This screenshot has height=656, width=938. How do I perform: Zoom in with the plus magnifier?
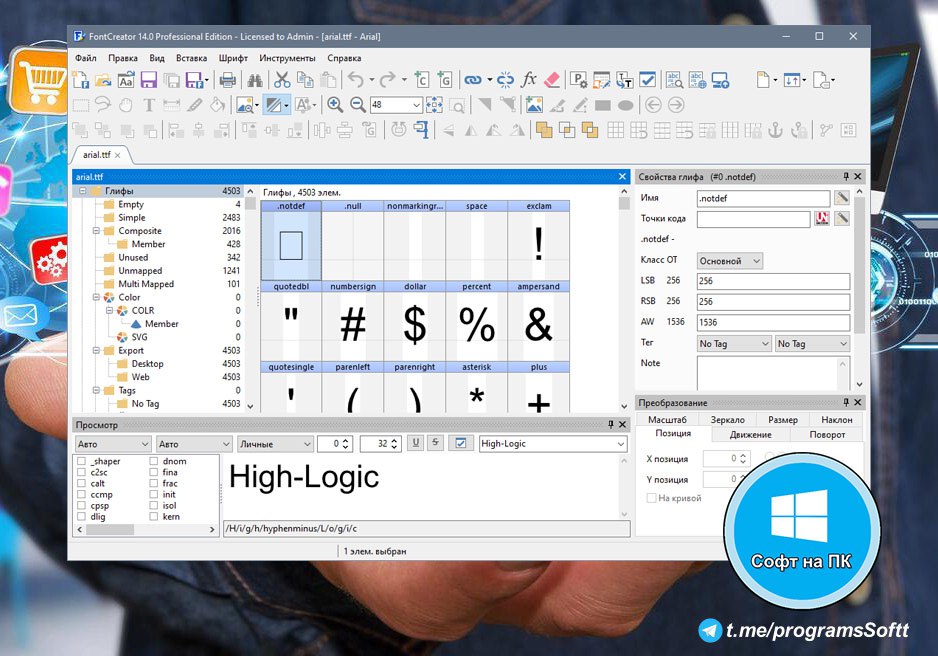click(335, 105)
